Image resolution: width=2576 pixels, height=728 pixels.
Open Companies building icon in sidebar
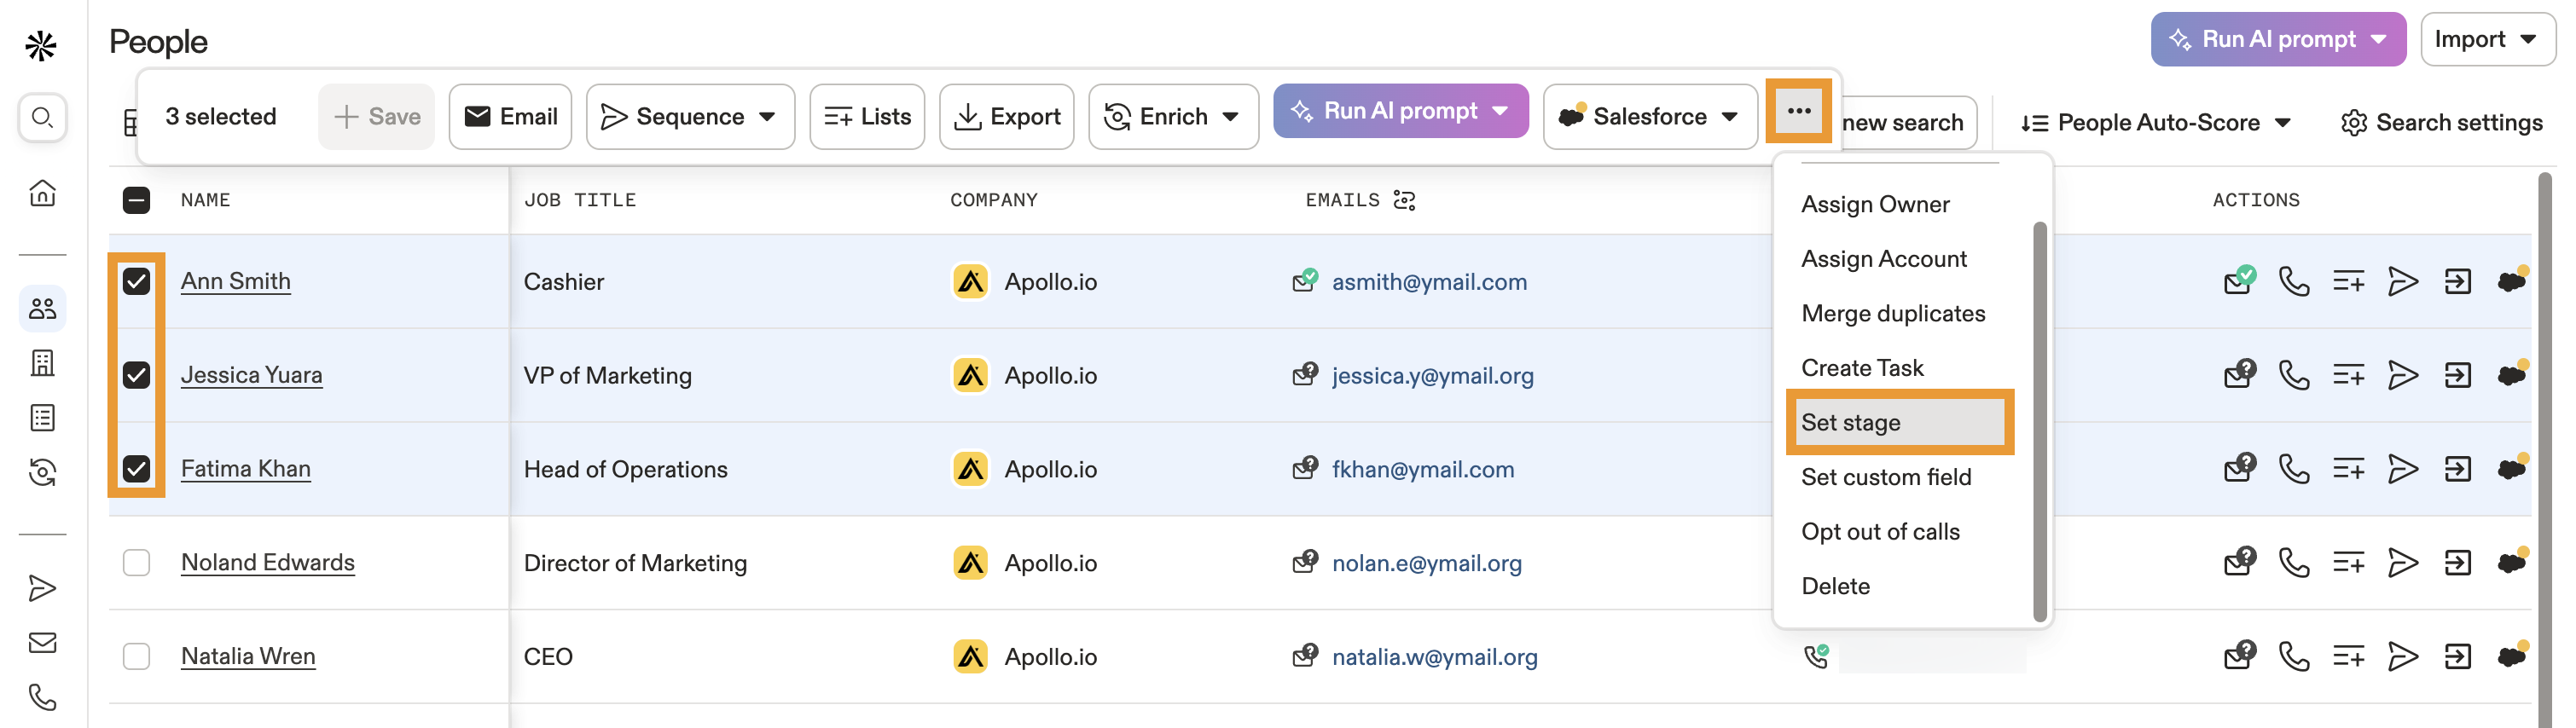42,363
